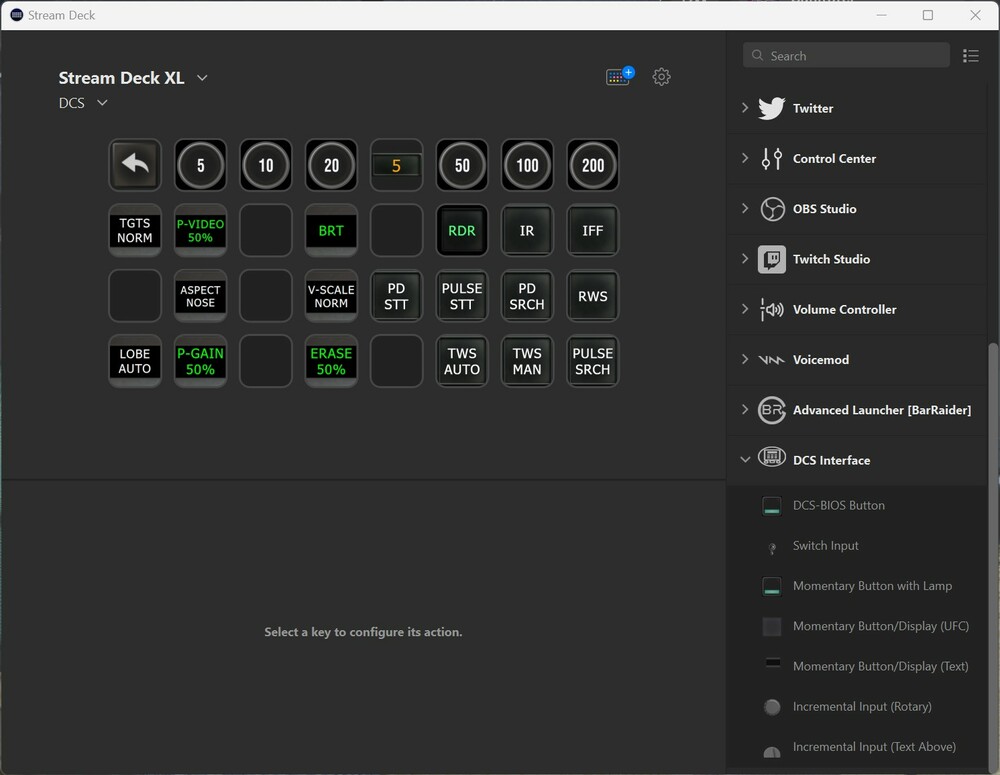Select empty key between P-VIDEO and BRT
Viewport: 1000px width, 775px height.
tap(265, 230)
